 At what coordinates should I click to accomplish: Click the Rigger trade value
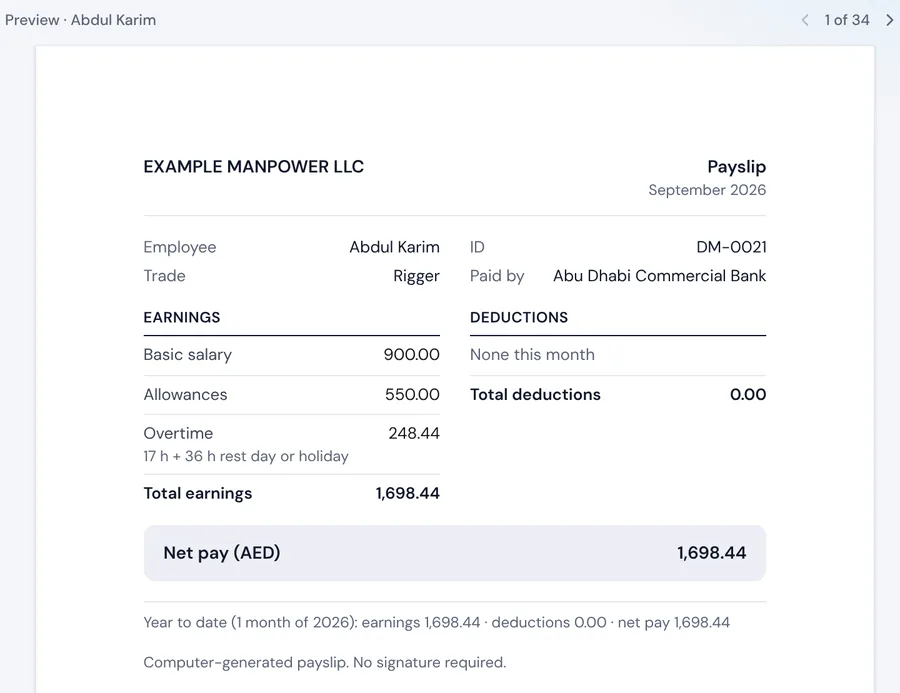point(416,276)
